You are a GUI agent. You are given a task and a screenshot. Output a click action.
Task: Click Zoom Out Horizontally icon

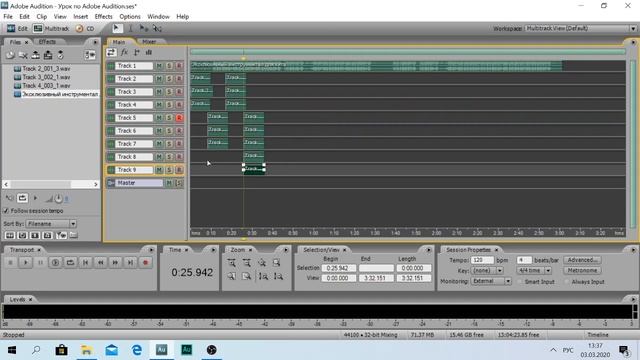pyautogui.click(x=247, y=262)
